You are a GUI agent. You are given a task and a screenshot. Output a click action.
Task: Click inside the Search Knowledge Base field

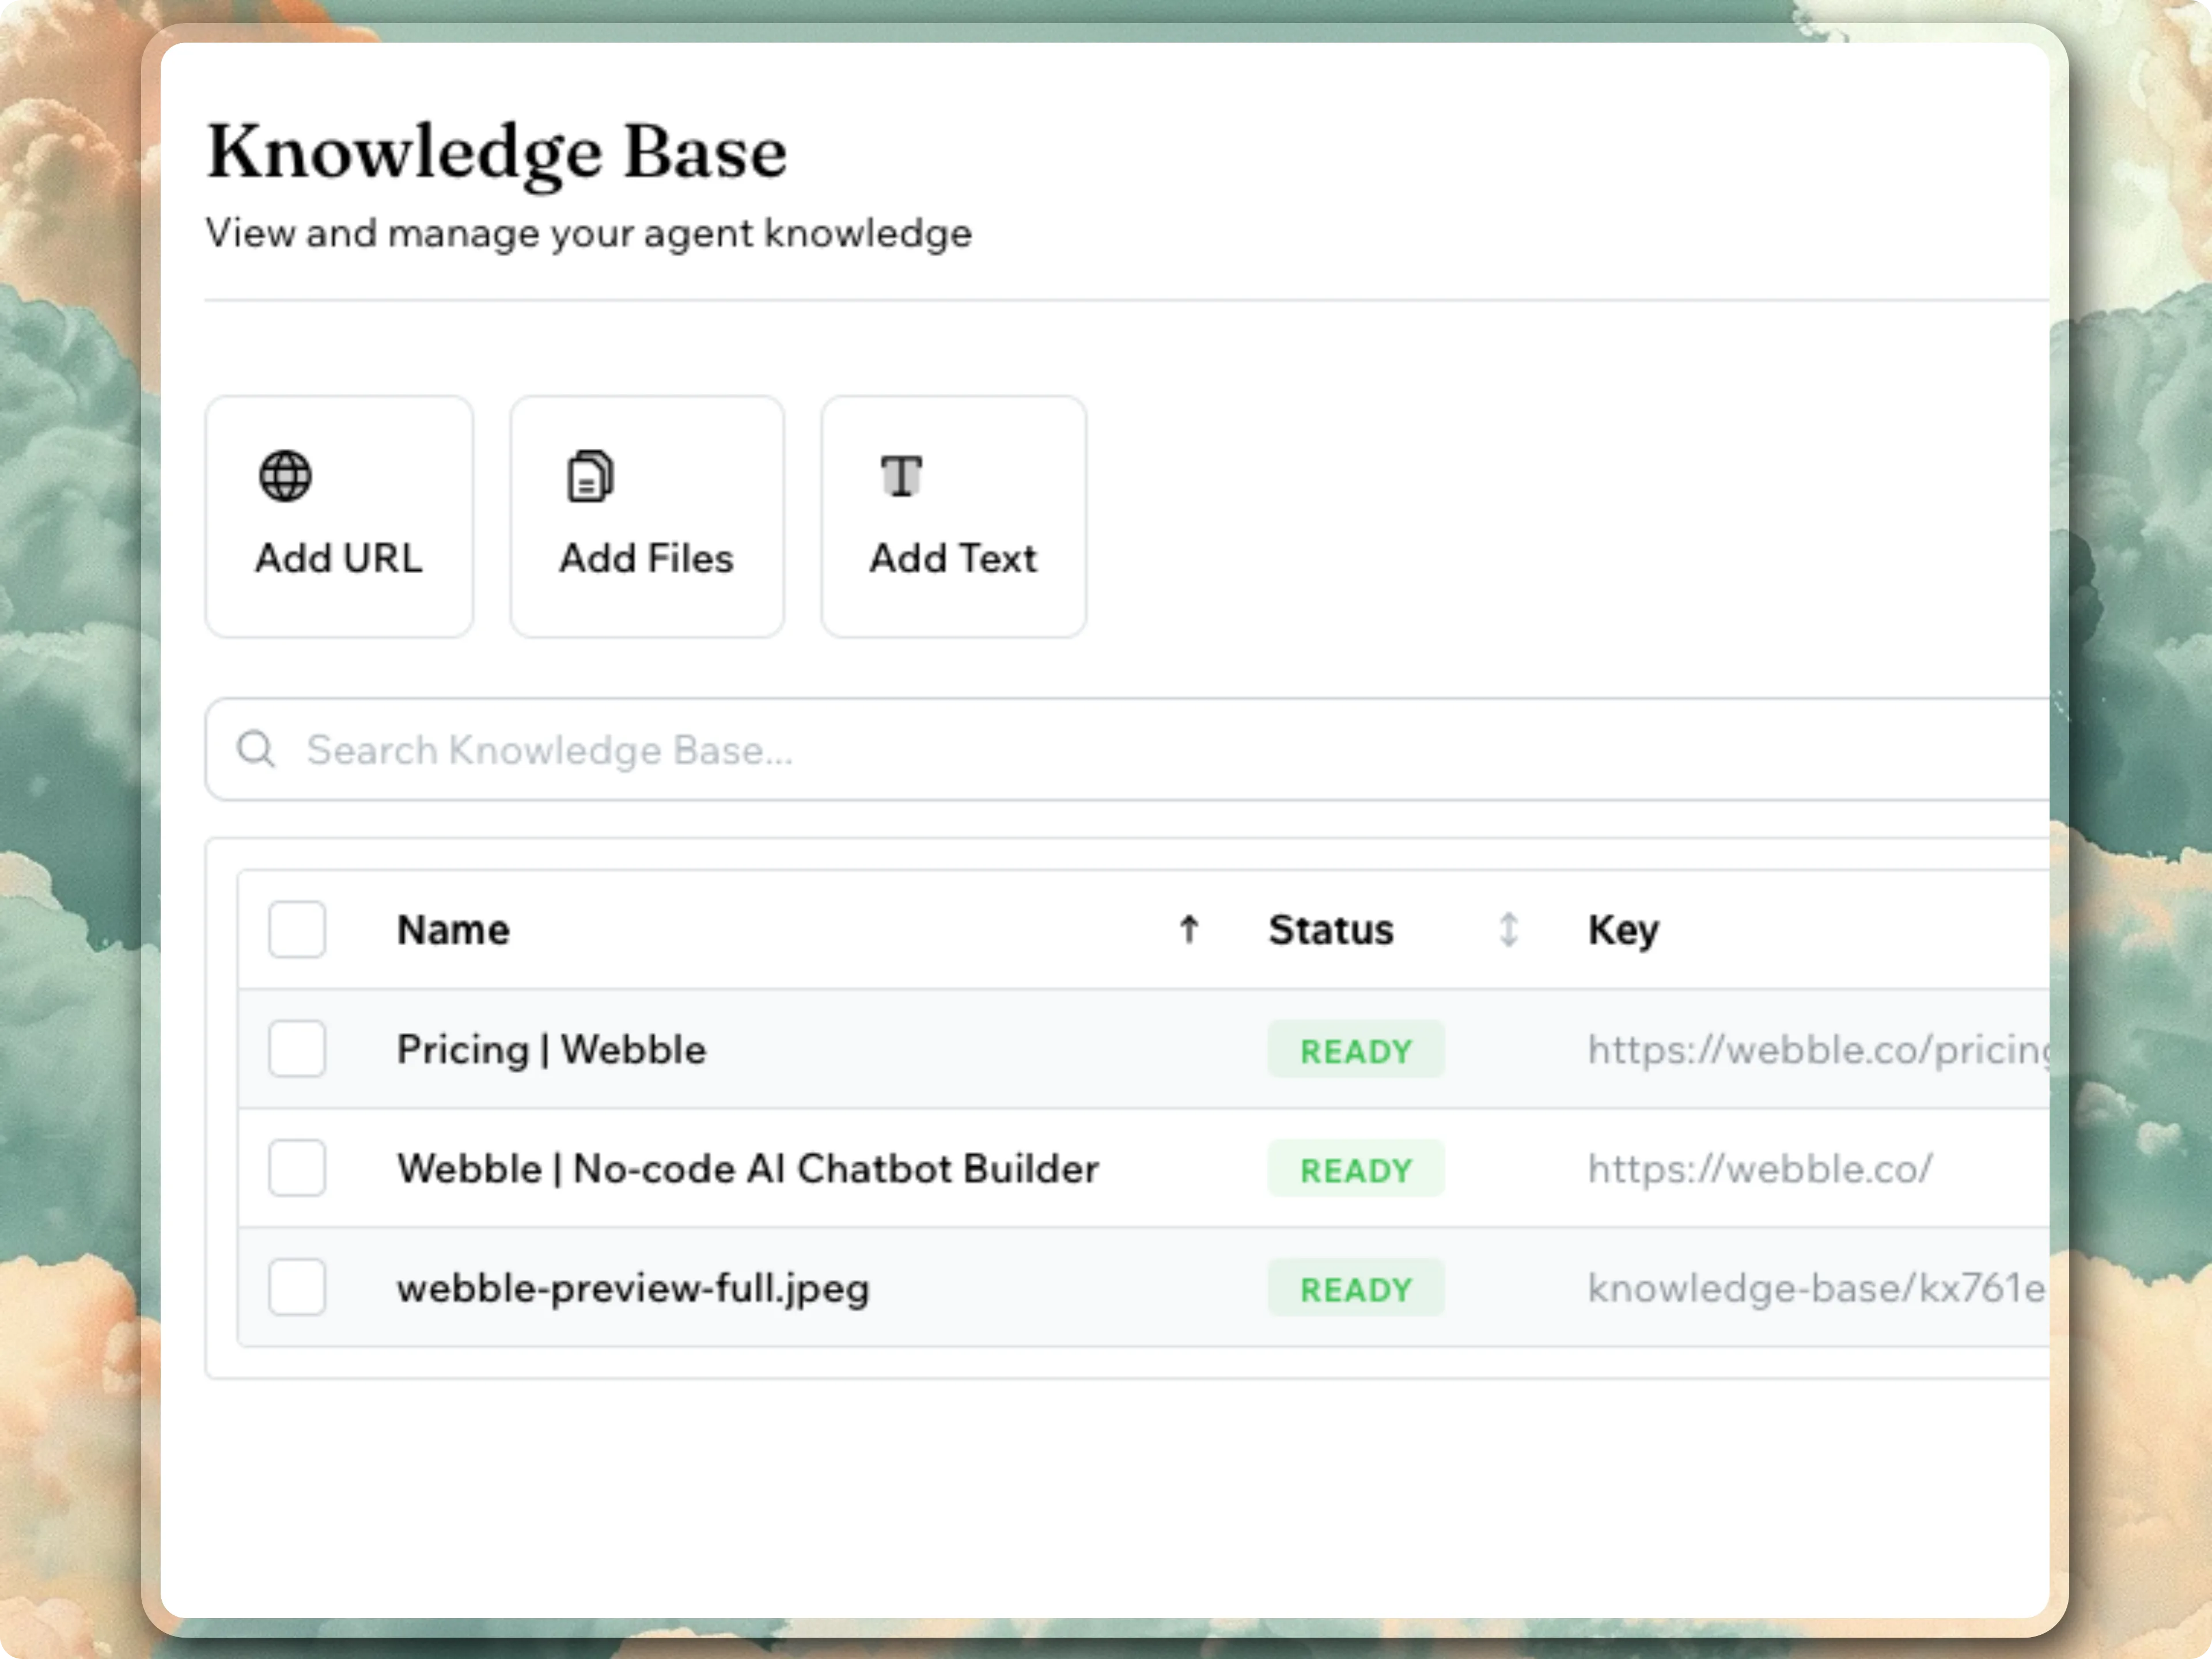700,749
